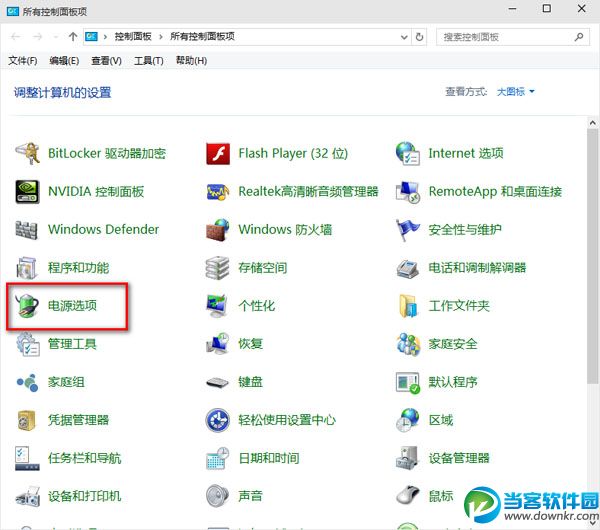Open the 程序和功能 icon
The height and width of the screenshot is (530, 600).
pyautogui.click(x=27, y=267)
